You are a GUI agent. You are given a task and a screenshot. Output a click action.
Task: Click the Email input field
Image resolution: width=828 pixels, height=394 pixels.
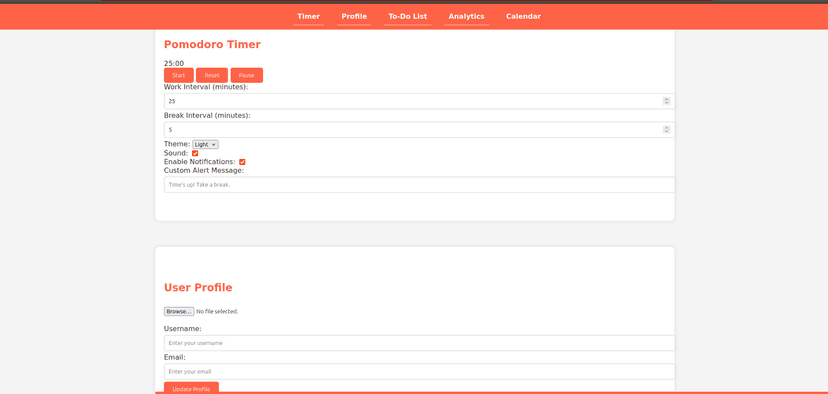tap(419, 371)
